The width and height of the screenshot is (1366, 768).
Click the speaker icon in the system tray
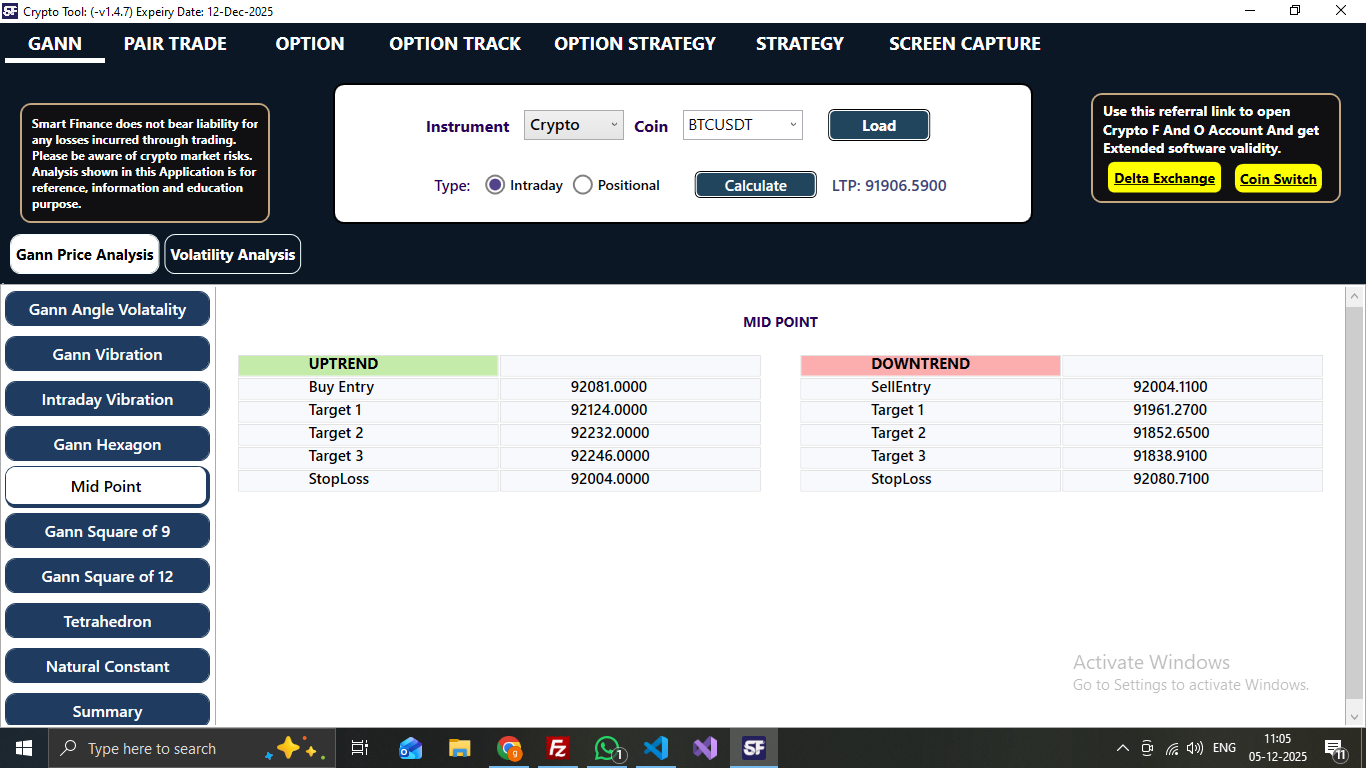[1195, 747]
